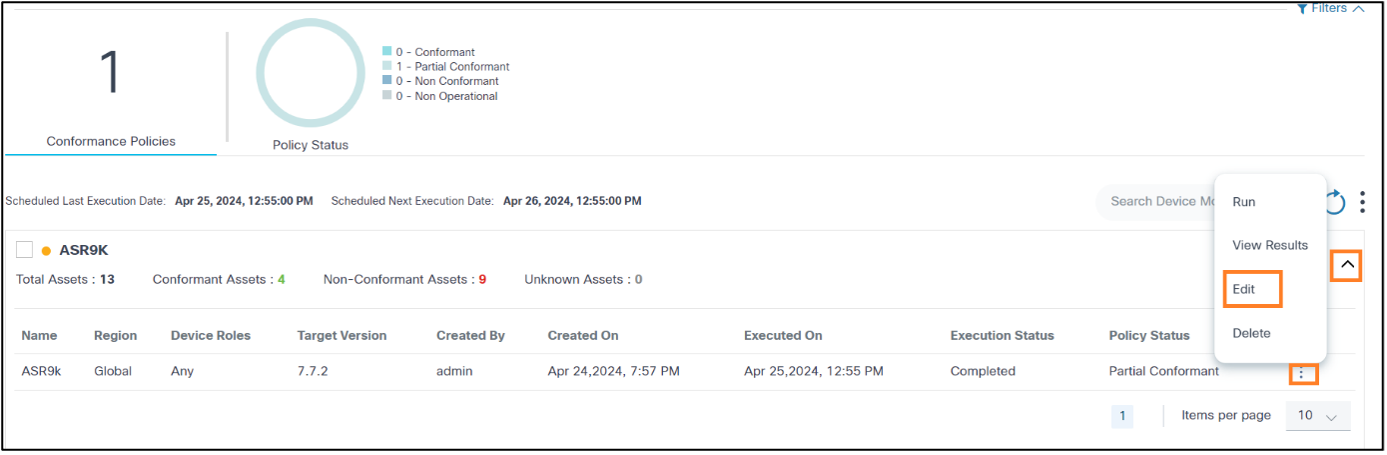Click the Non Conformant legend swatch
Viewport: 1387px width, 455px height.
pos(387,81)
